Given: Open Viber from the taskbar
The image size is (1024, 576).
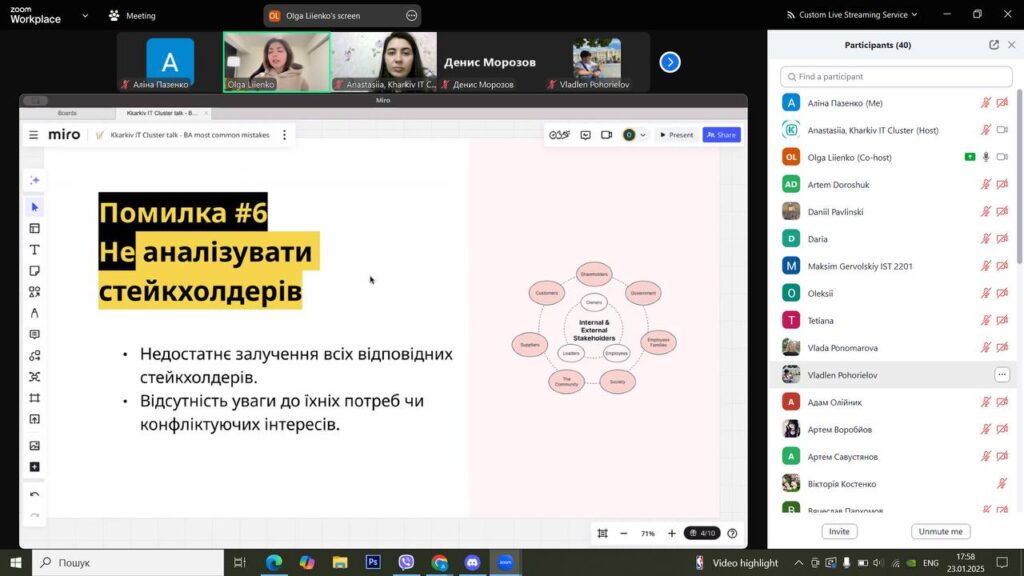Looking at the screenshot, I should 406,562.
